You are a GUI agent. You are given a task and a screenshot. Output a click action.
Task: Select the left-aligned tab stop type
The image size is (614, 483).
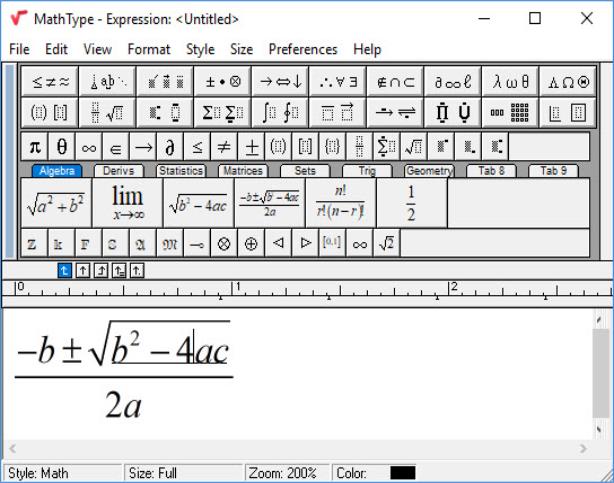65,271
